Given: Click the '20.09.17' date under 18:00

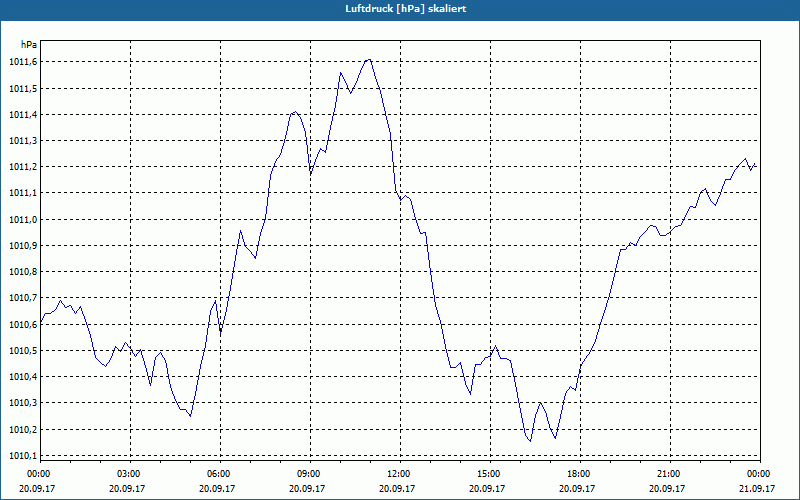Looking at the screenshot, I should click(578, 488).
